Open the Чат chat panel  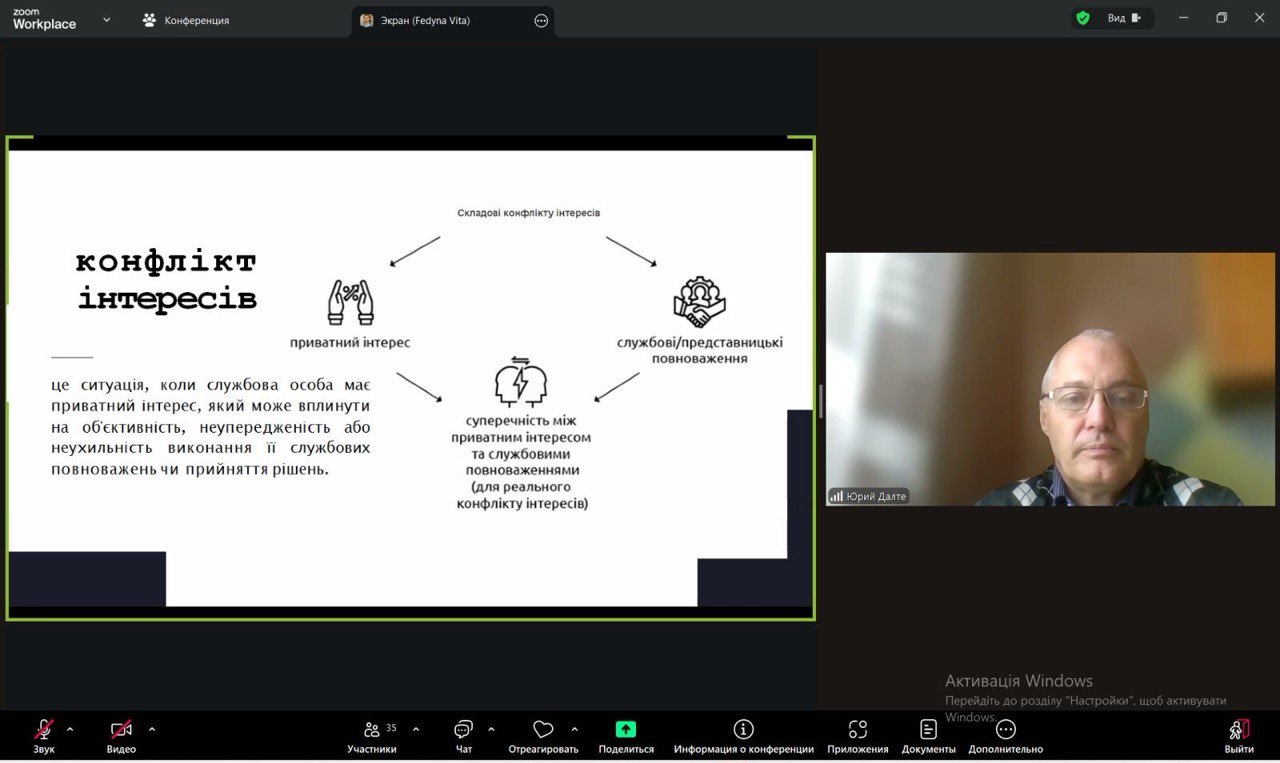(x=463, y=730)
